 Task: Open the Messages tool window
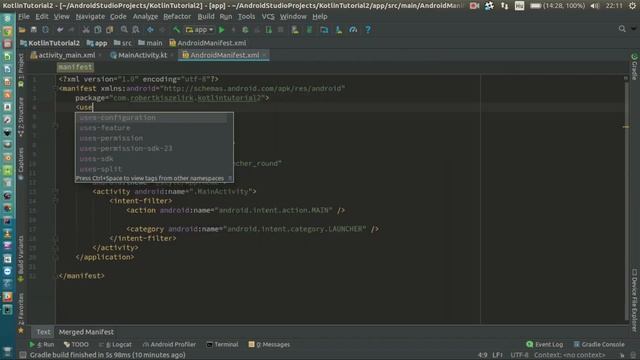click(x=269, y=344)
